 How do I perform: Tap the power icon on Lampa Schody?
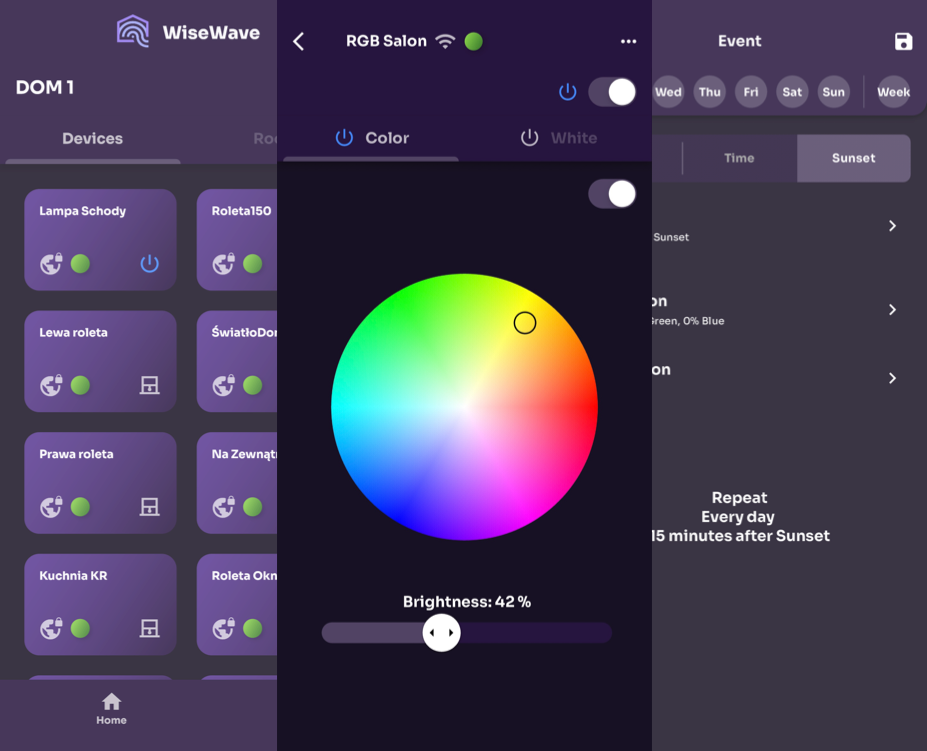pyautogui.click(x=149, y=264)
